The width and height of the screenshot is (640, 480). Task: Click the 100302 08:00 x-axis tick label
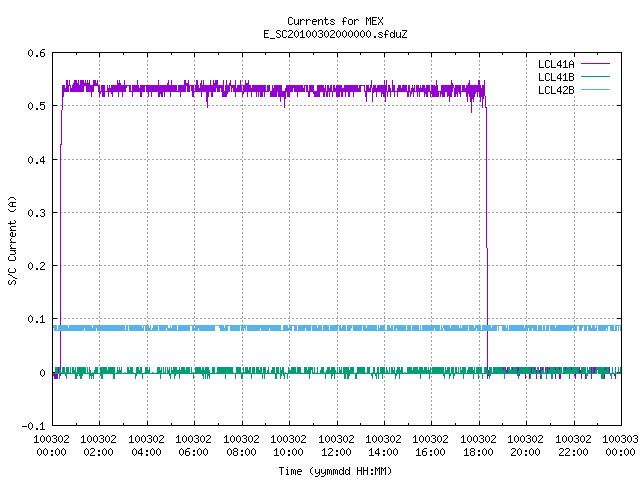coord(241,446)
